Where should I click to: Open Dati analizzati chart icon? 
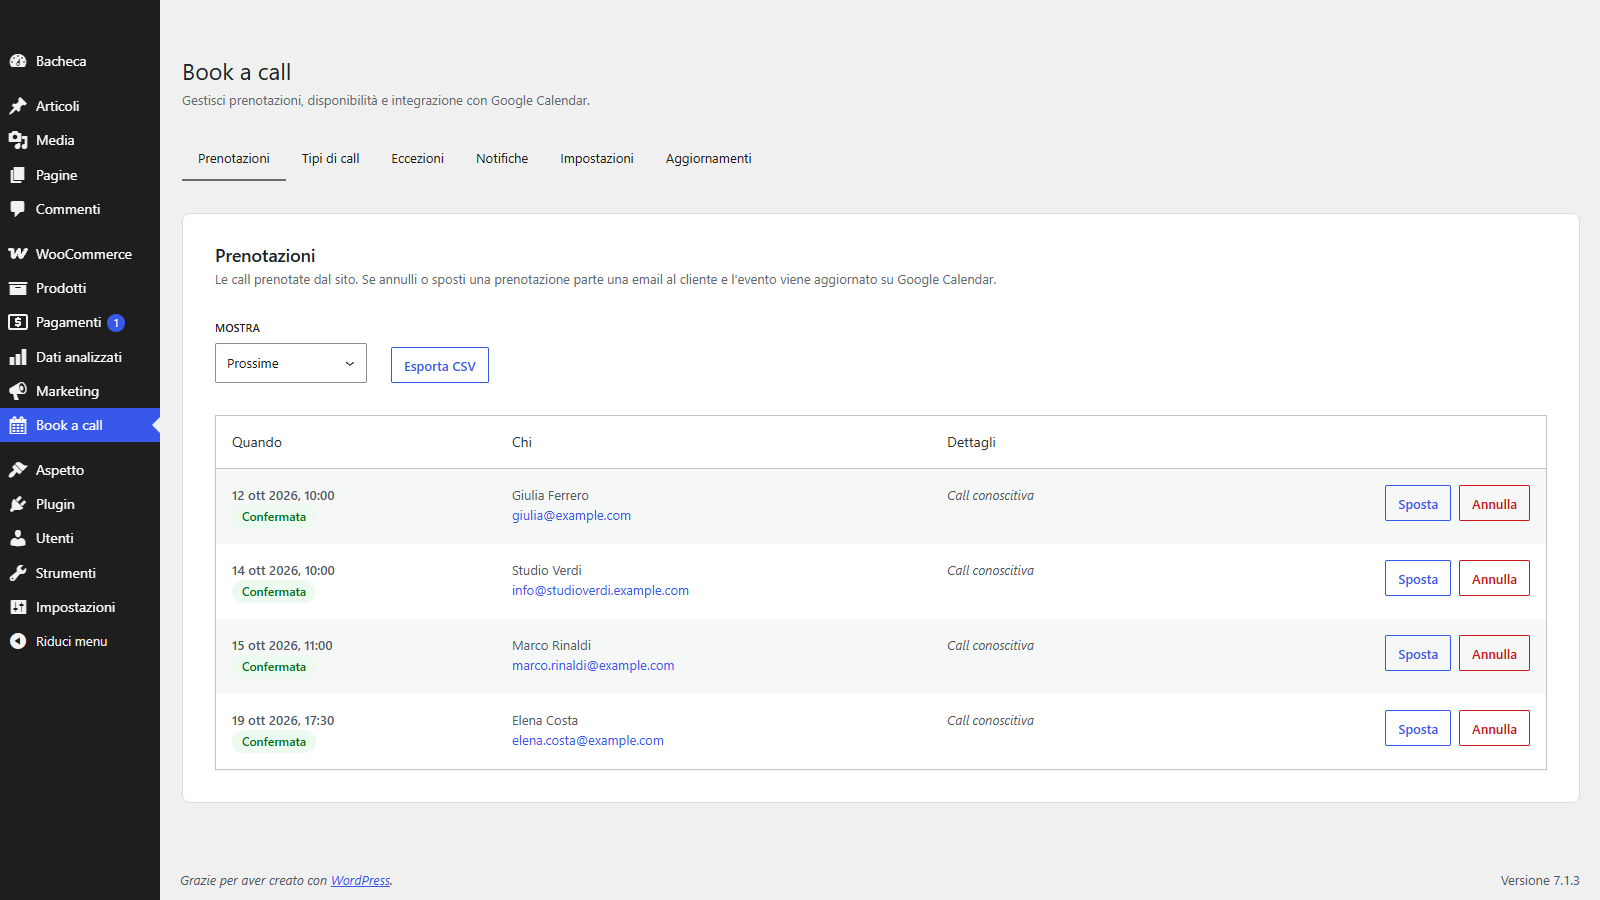click(18, 357)
